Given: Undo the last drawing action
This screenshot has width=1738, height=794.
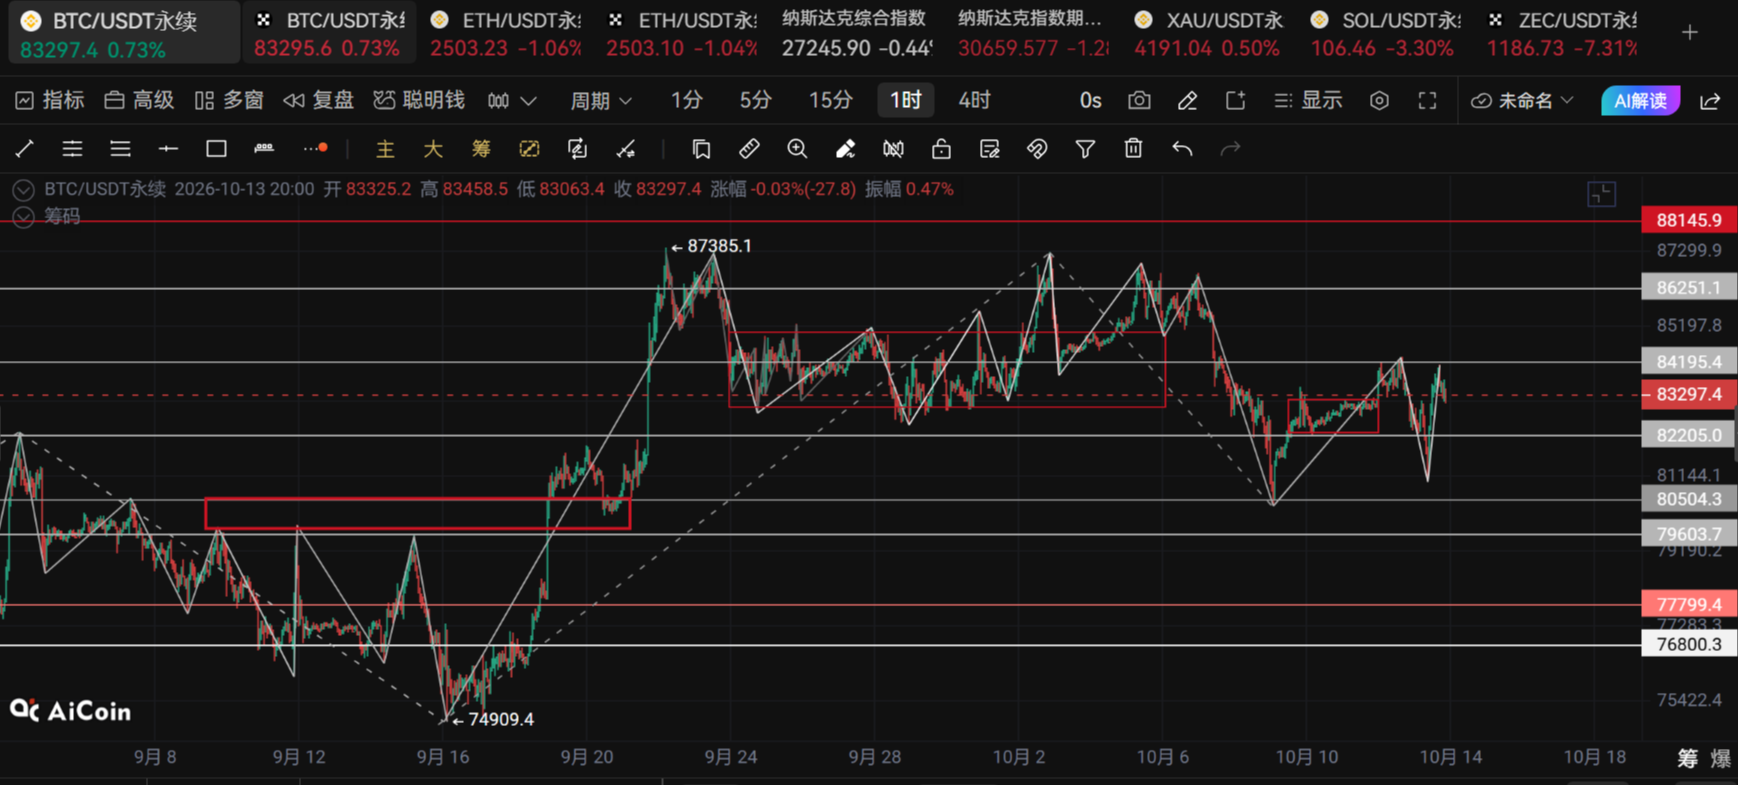Looking at the screenshot, I should point(1182,149).
